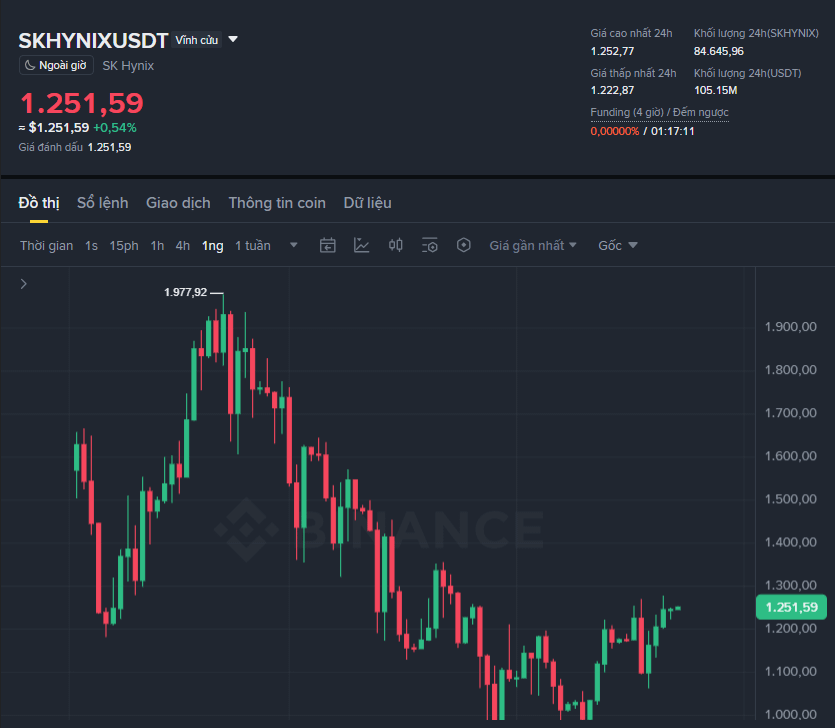The height and width of the screenshot is (728, 835).
Task: Open the SKHYNIXUSDT pair selector arrow
Action: click(233, 39)
